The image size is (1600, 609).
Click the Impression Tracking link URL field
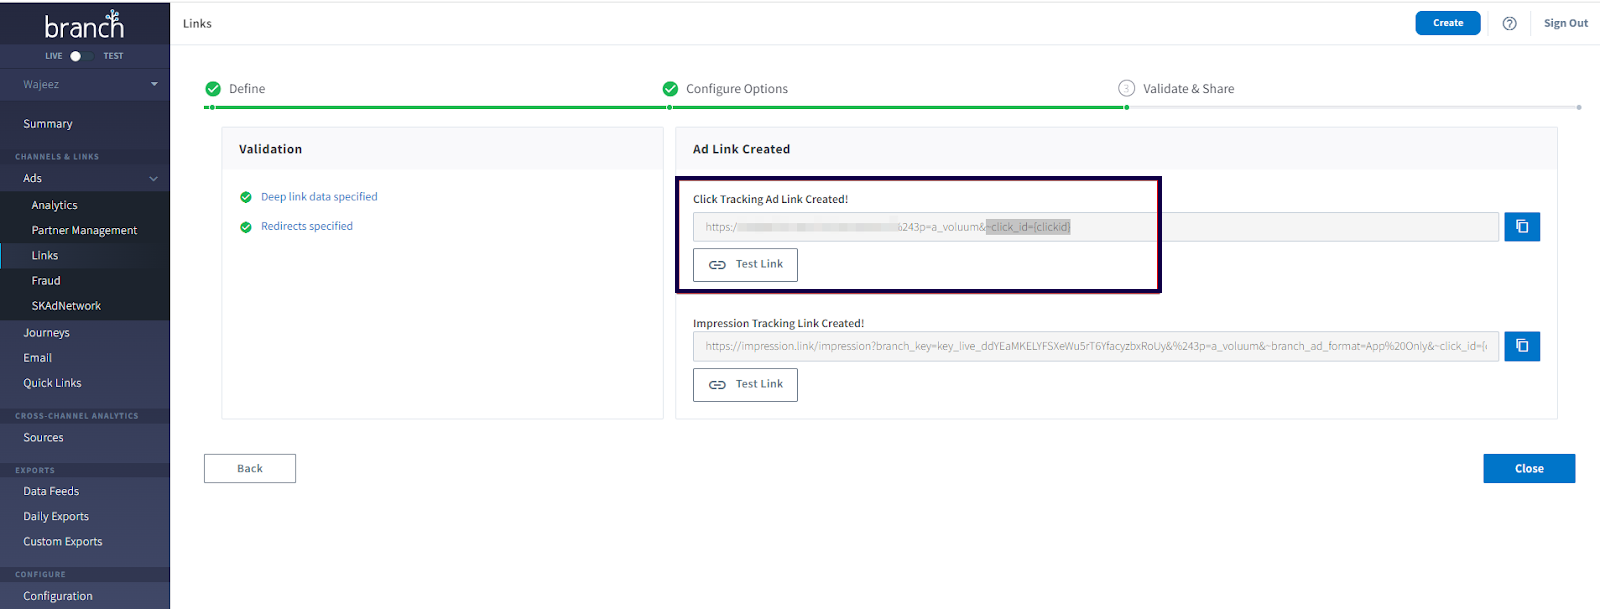[1095, 346]
